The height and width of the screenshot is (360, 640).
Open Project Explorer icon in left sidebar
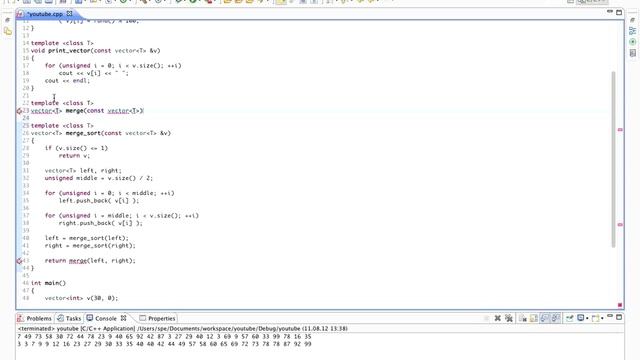point(7,31)
